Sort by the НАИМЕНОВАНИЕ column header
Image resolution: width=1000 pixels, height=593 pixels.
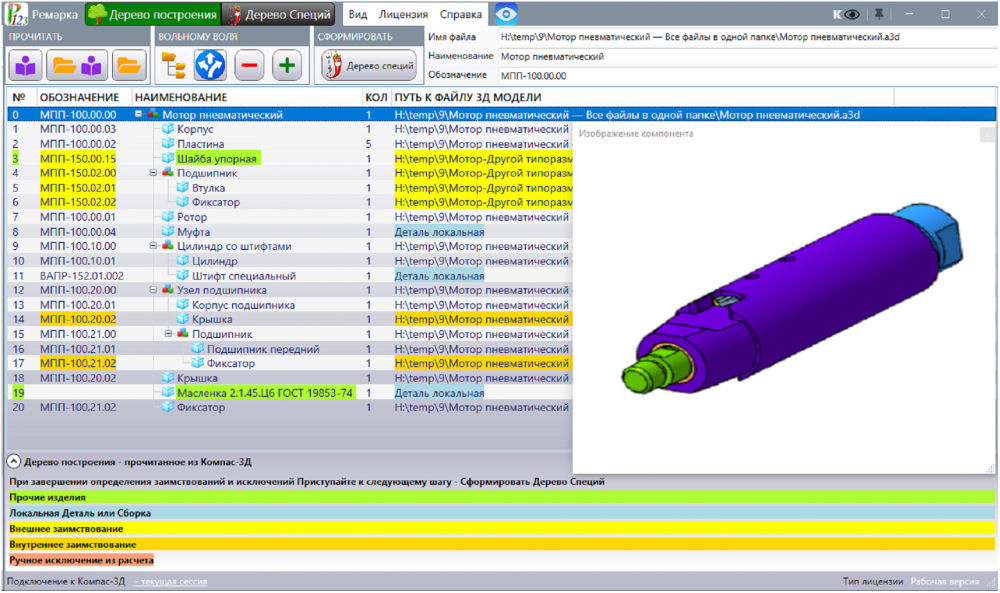coord(180,98)
